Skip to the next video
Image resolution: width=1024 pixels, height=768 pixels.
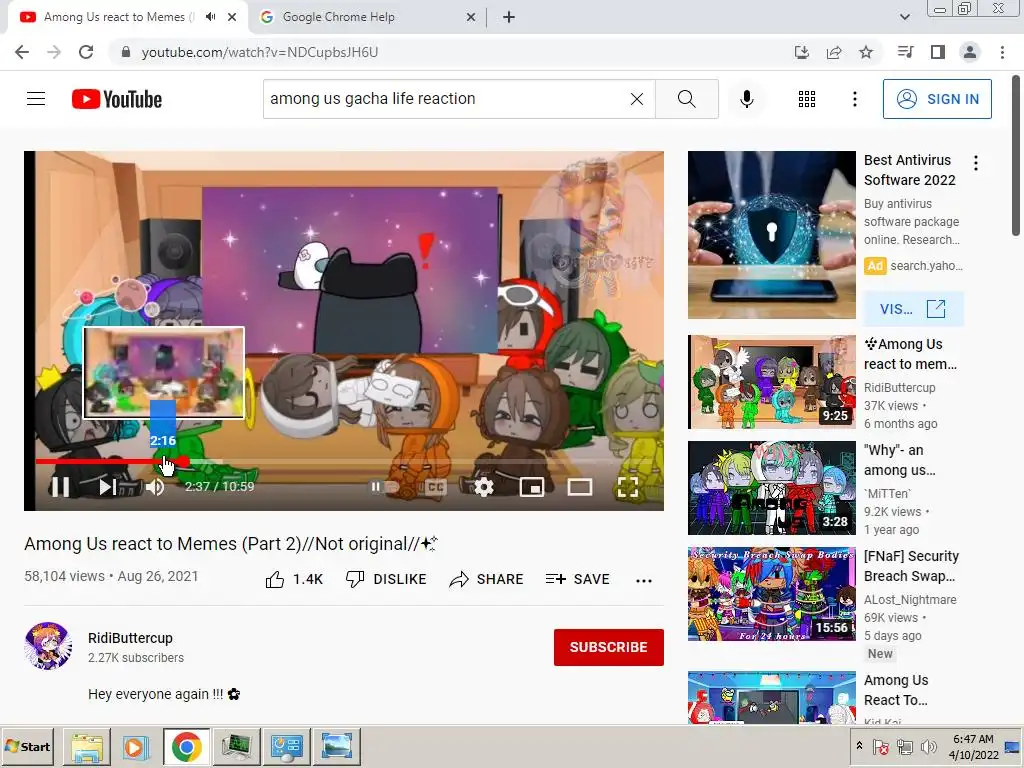[x=108, y=487]
